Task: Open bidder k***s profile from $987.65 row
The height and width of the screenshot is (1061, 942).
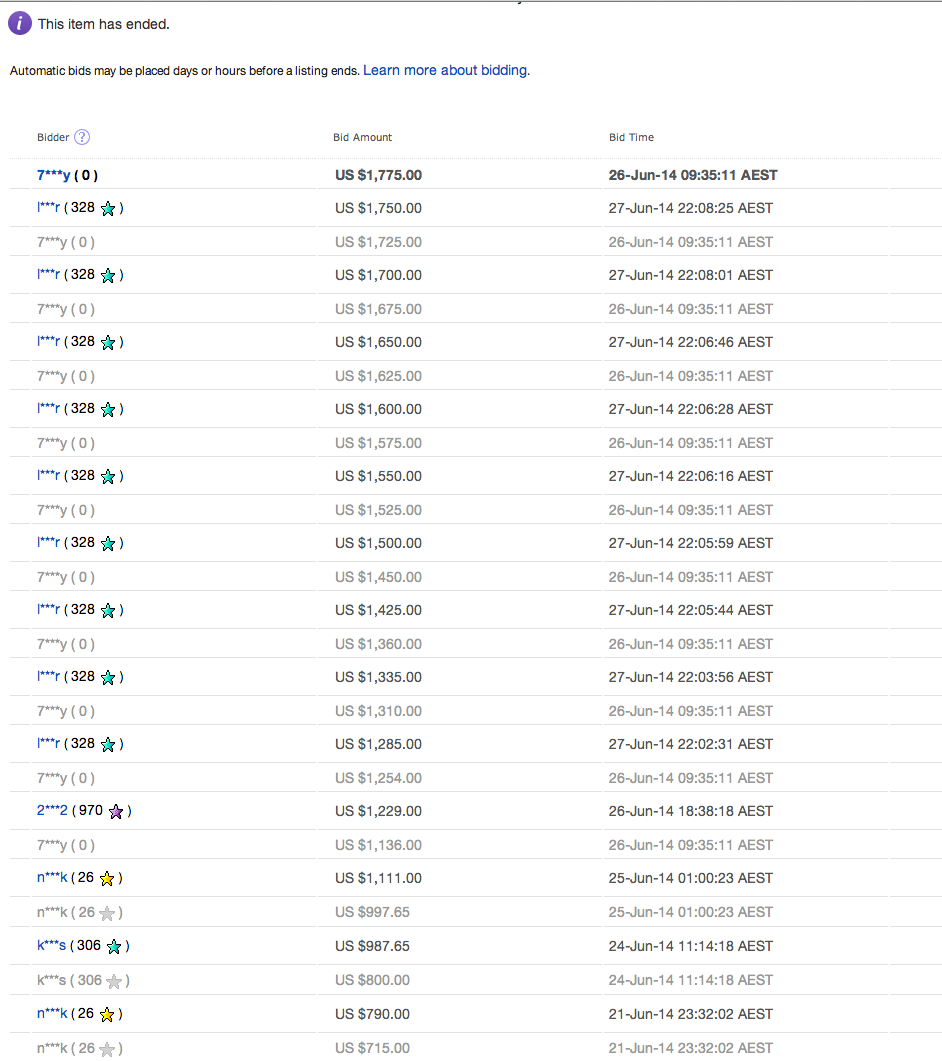Action: [x=50, y=945]
